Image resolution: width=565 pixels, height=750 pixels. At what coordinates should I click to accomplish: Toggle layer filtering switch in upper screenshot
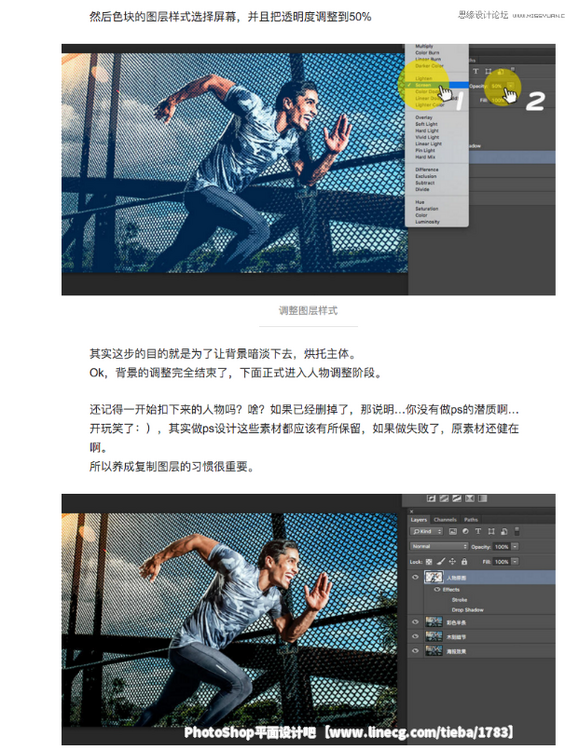coord(513,71)
